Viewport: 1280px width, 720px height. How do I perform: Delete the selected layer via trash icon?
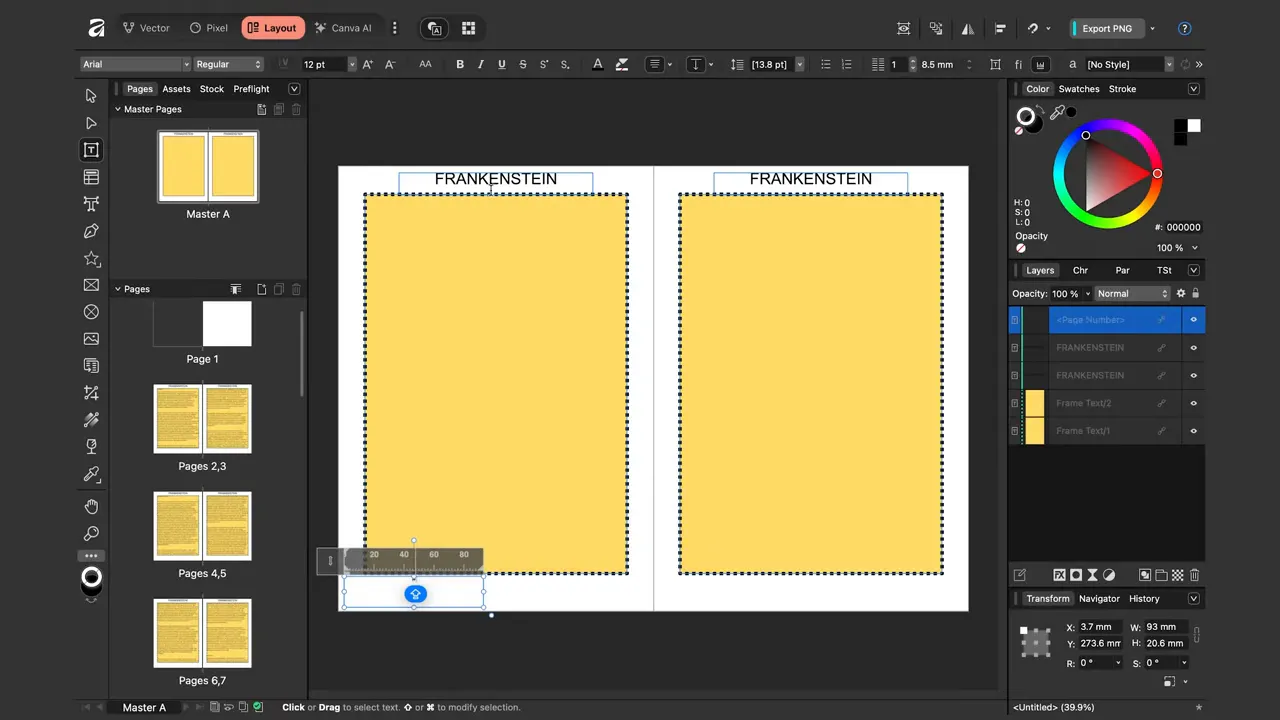tap(1194, 575)
